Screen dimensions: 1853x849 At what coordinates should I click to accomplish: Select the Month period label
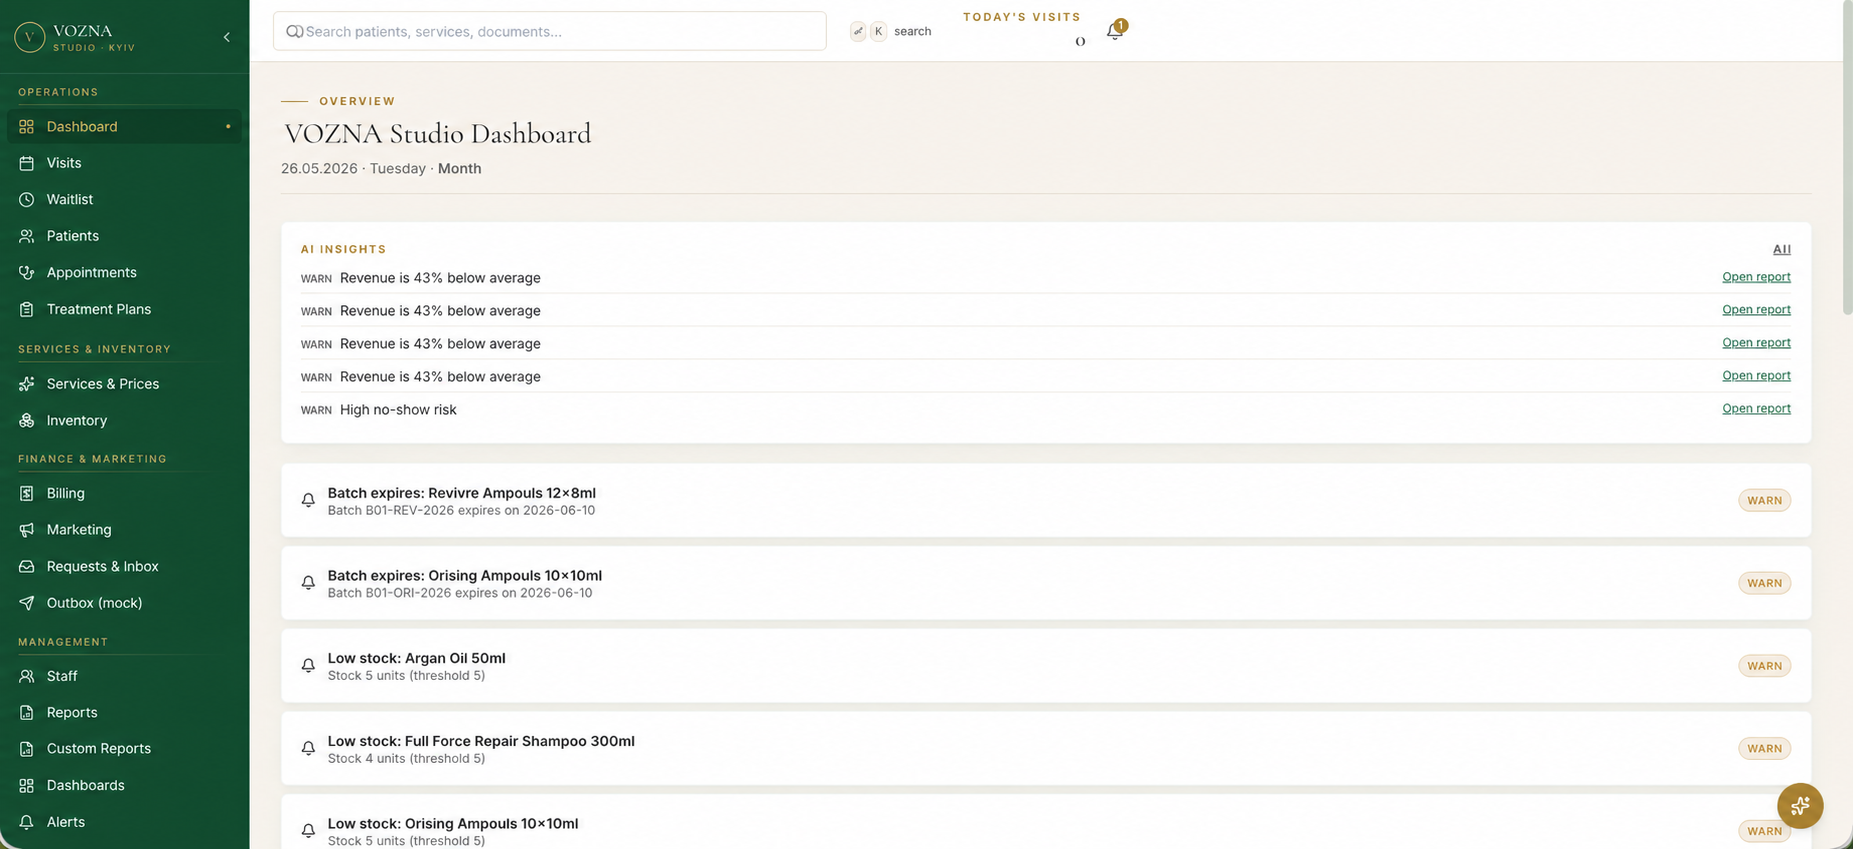459,168
